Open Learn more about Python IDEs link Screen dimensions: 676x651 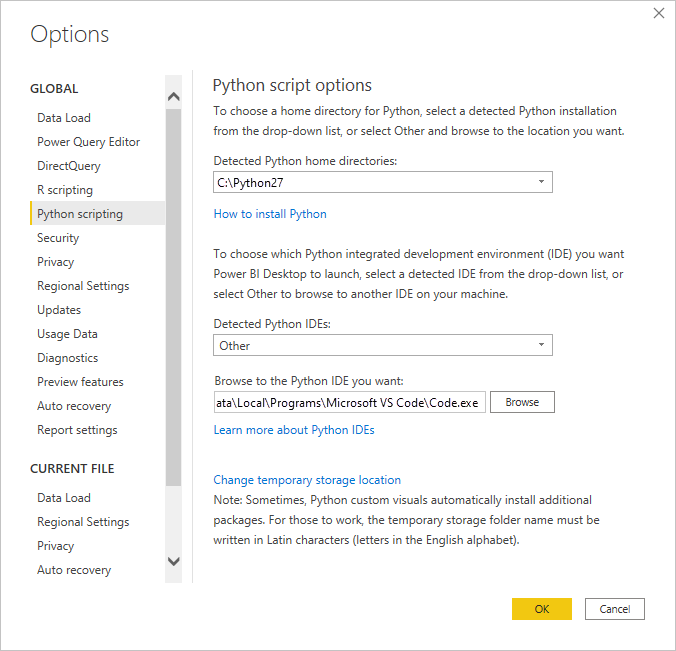pyautogui.click(x=294, y=430)
